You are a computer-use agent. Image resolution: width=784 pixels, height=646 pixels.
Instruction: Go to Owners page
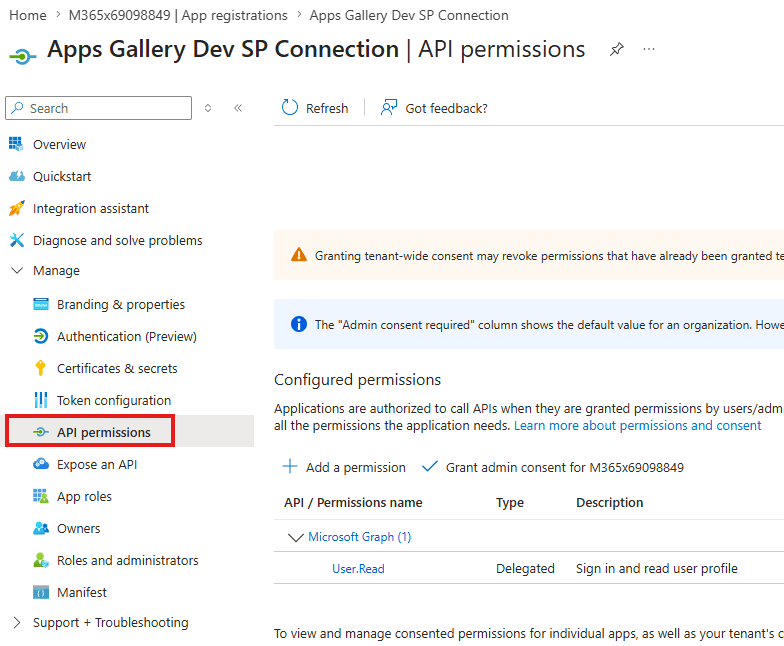pos(78,528)
